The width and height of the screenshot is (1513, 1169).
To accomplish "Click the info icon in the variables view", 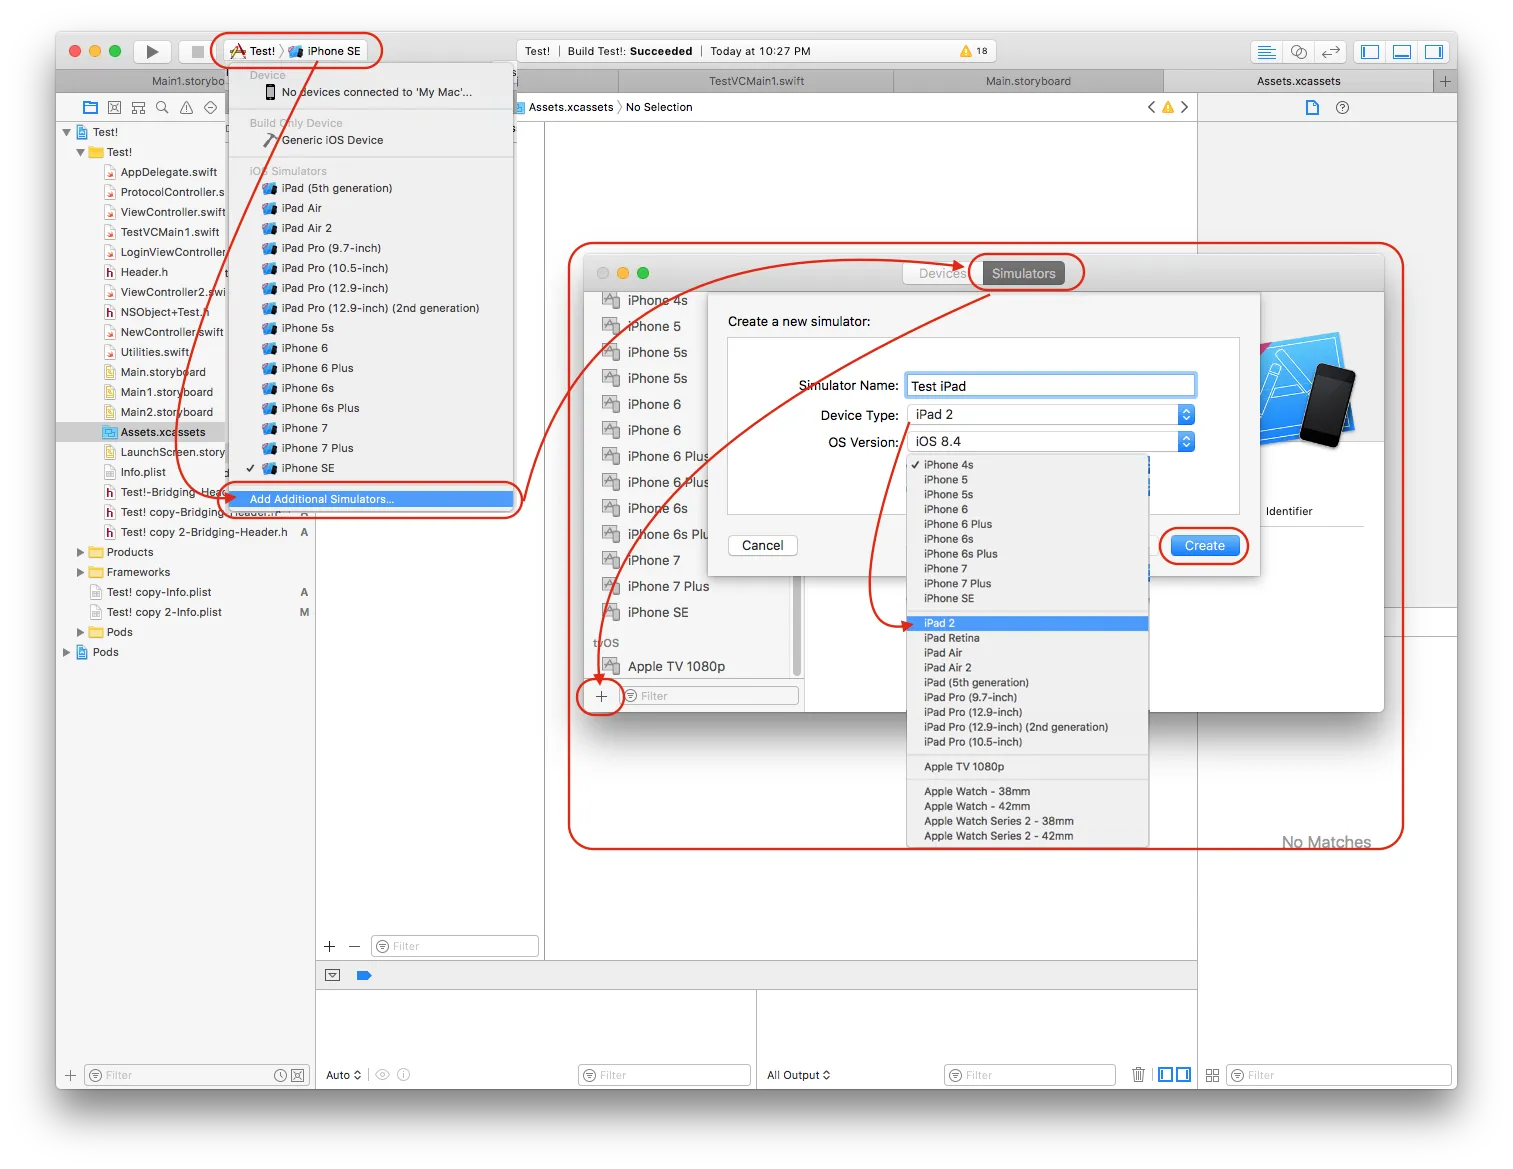I will tap(404, 1075).
